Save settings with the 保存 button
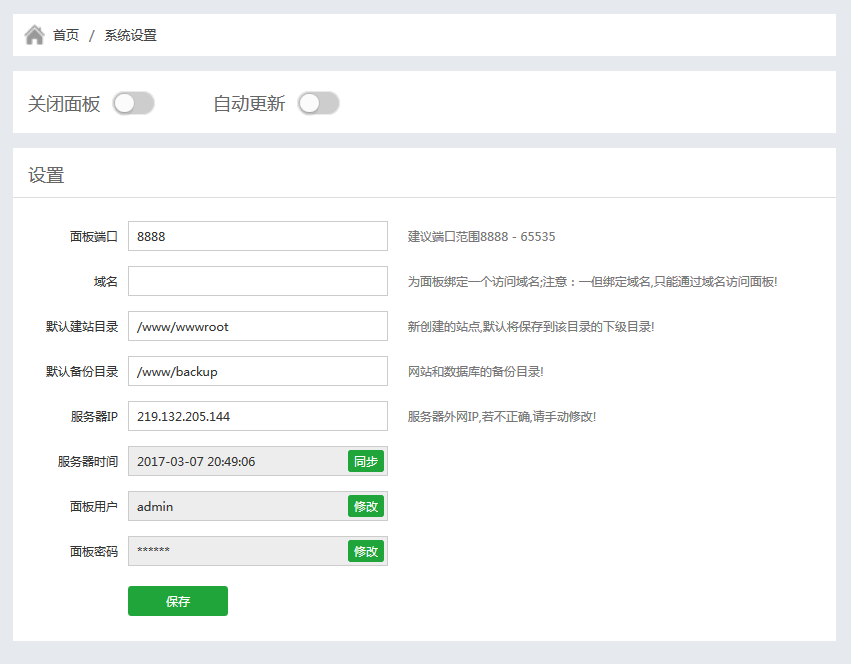 click(x=178, y=601)
